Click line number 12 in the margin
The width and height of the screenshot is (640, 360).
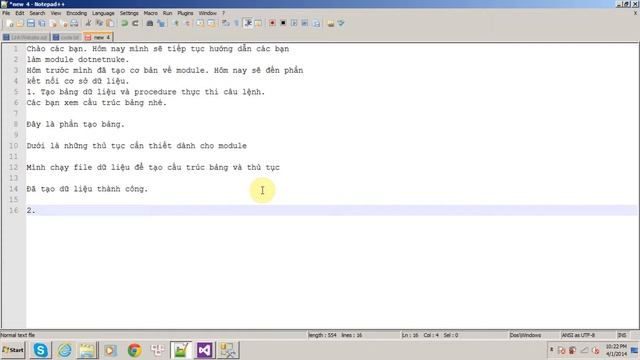pyautogui.click(x=14, y=167)
